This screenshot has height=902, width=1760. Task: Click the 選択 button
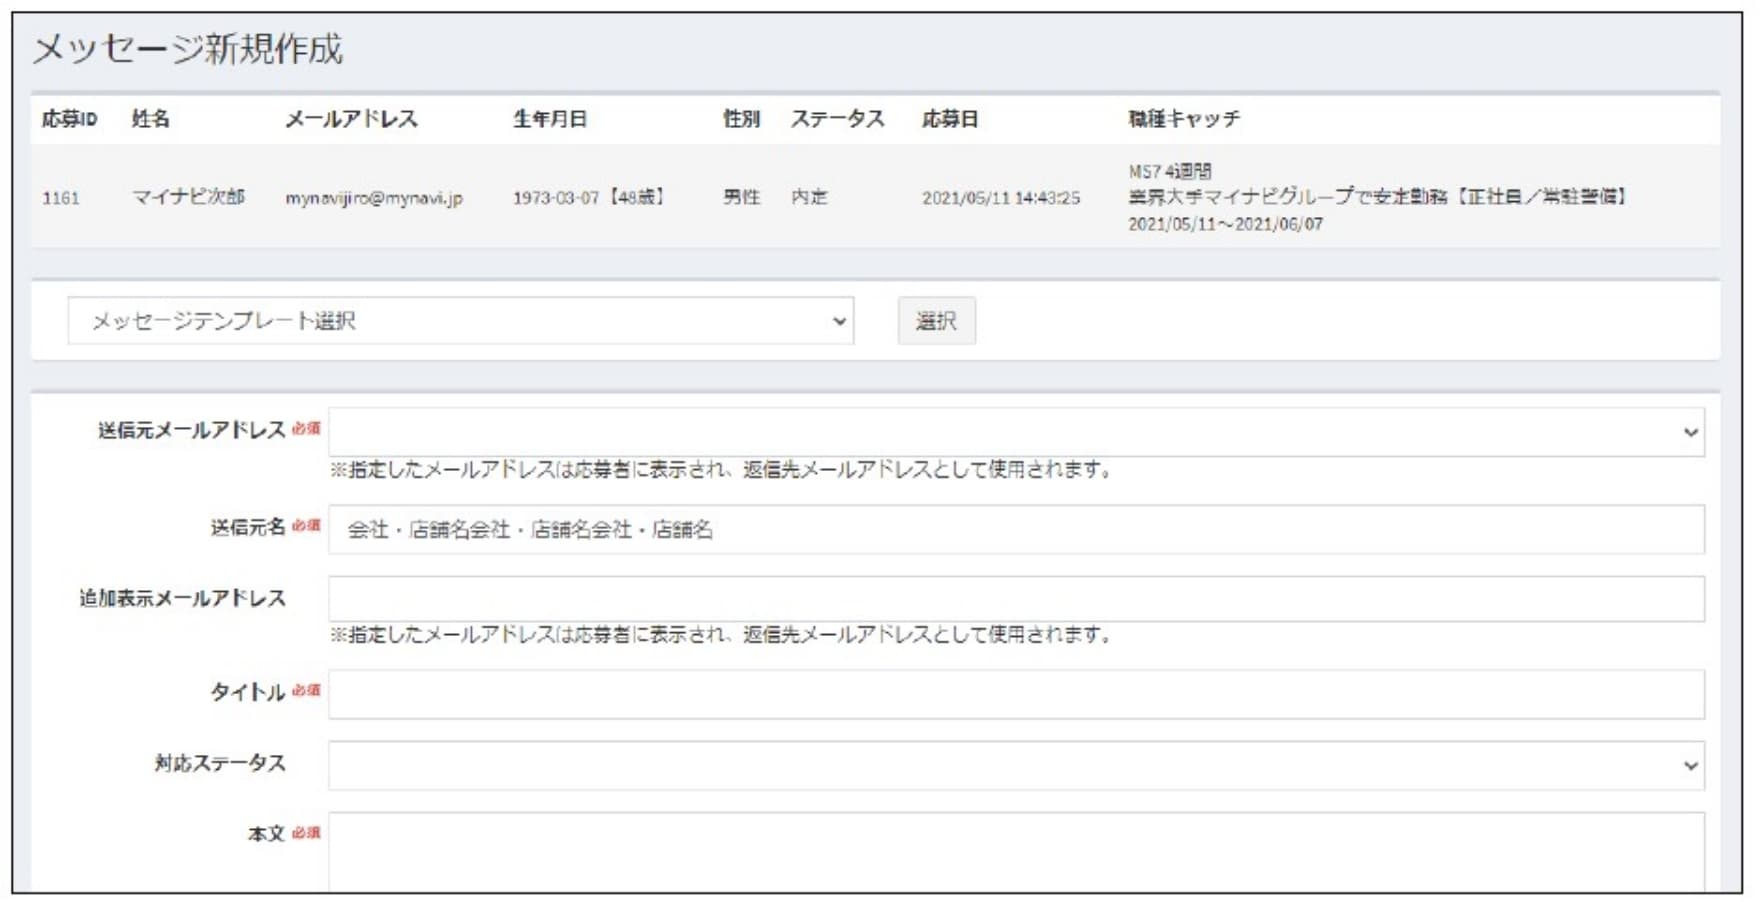(x=936, y=321)
